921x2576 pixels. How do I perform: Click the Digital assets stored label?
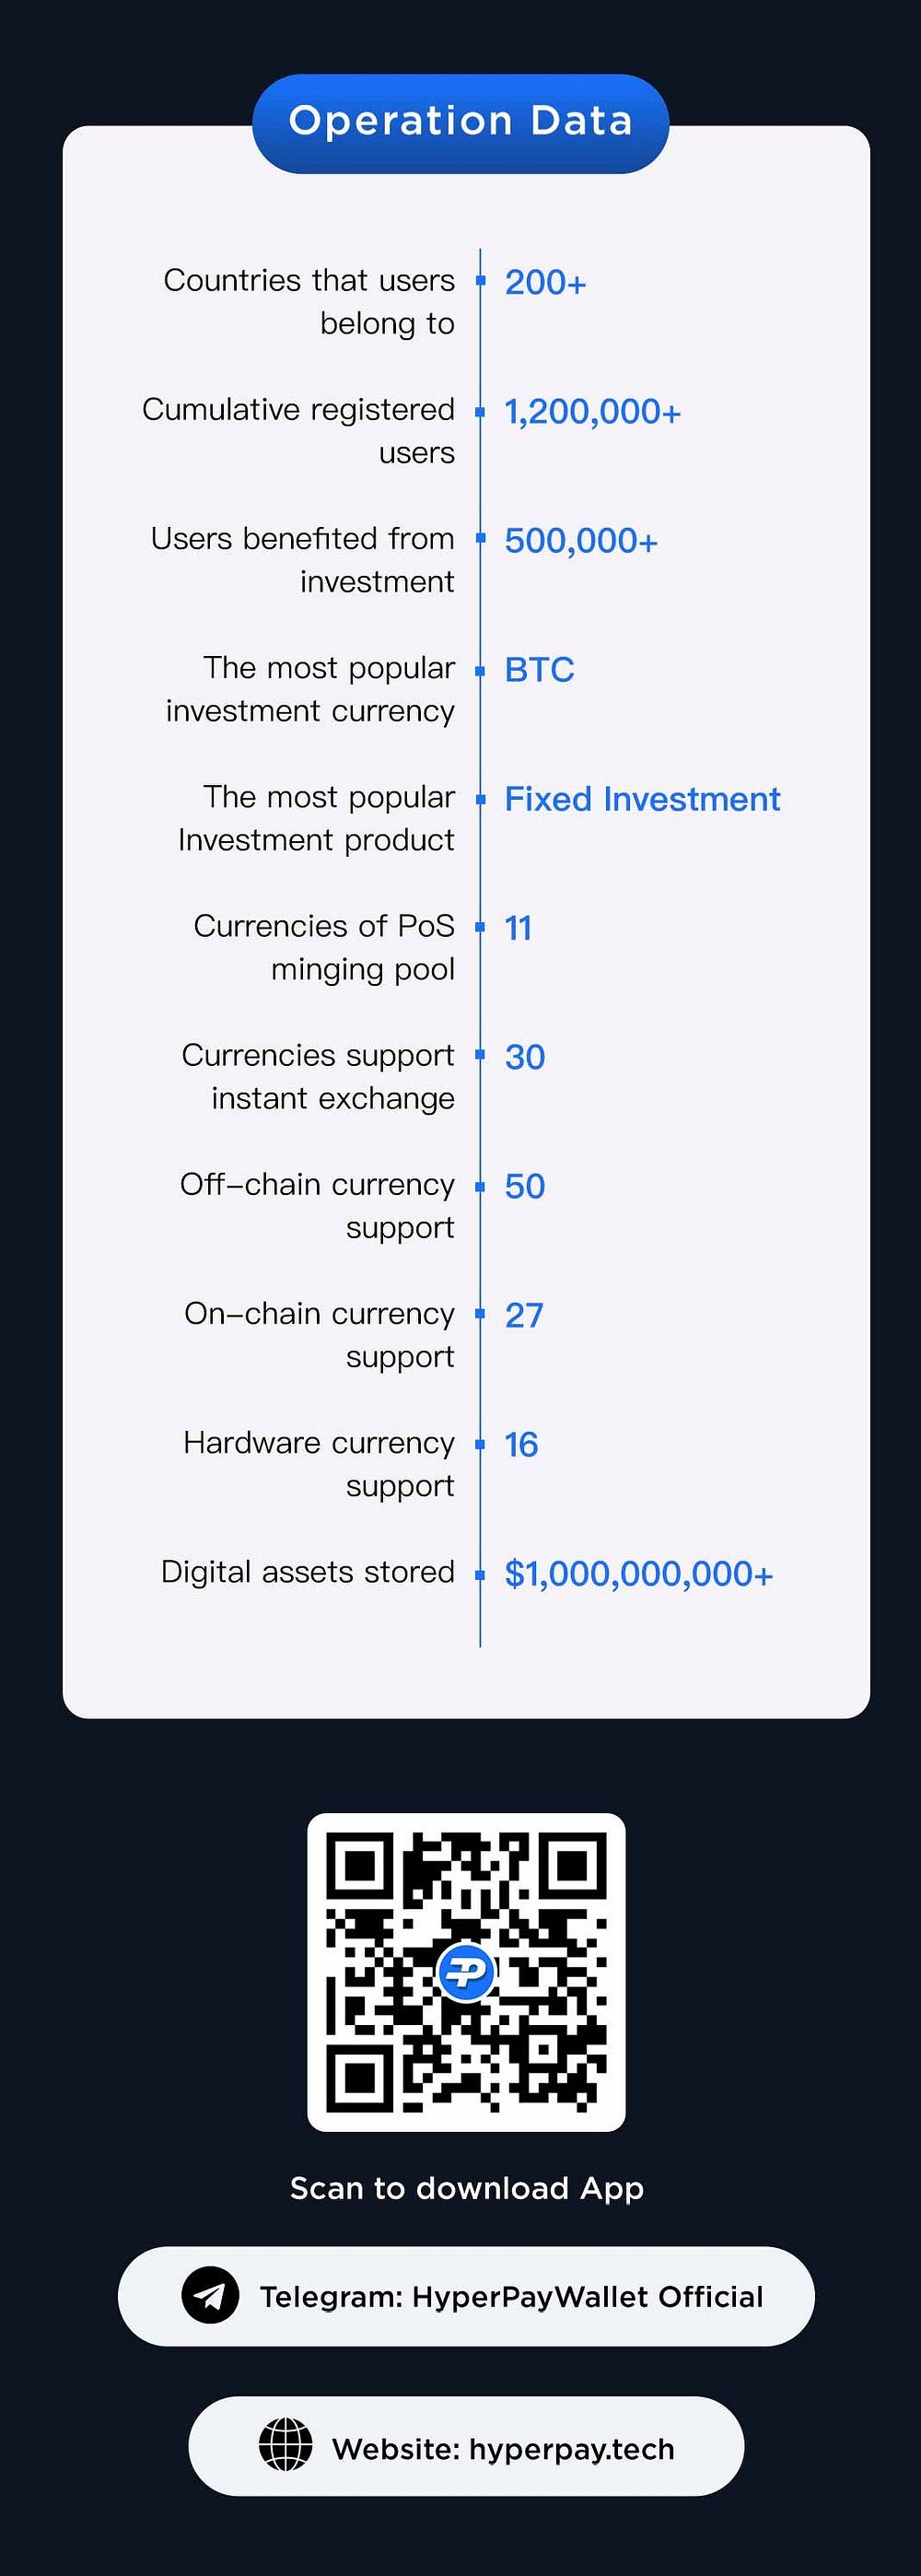coord(308,1572)
